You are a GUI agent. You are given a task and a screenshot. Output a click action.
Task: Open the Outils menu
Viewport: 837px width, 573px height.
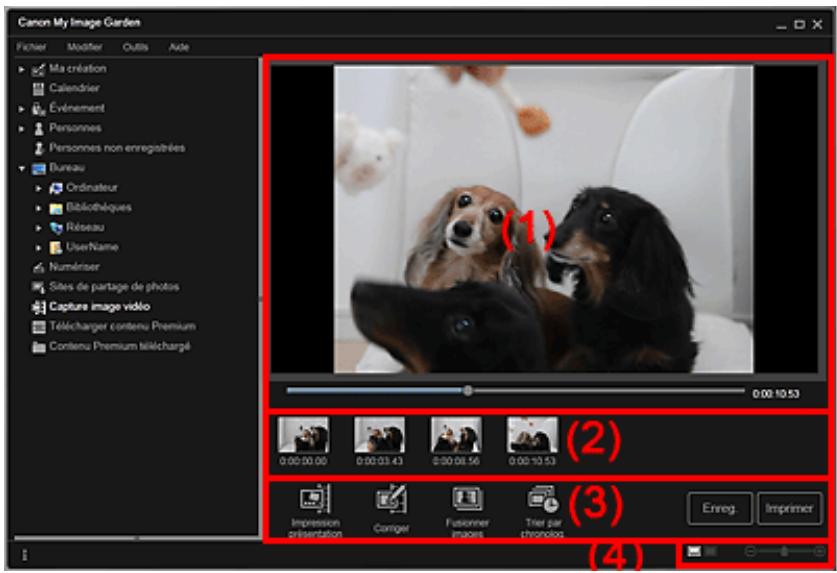tap(135, 47)
